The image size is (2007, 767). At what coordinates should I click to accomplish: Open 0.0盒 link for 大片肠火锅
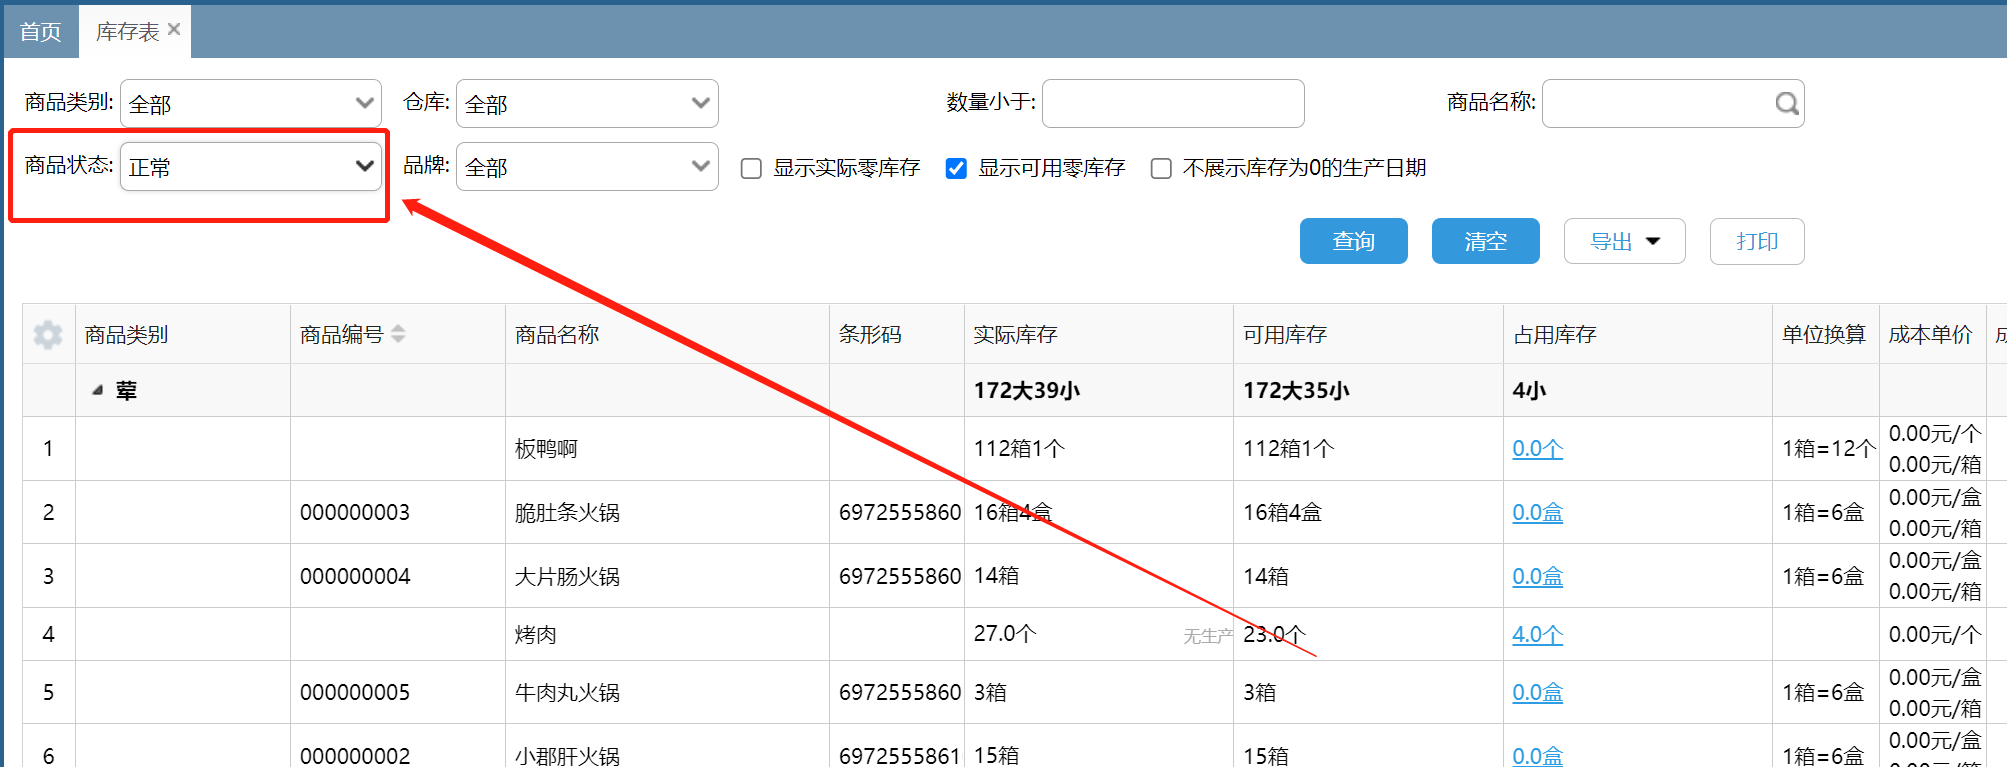(x=1537, y=577)
